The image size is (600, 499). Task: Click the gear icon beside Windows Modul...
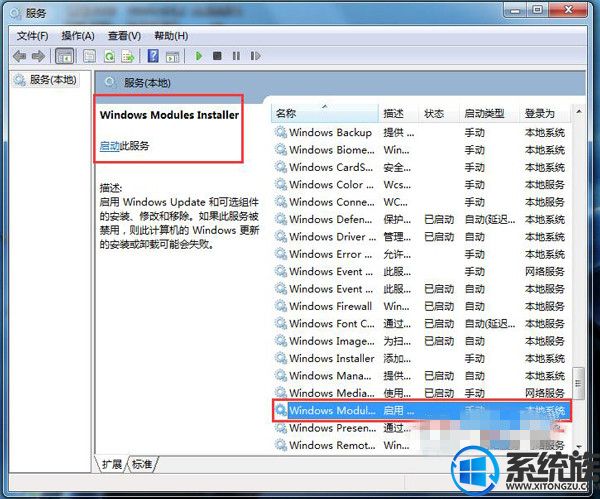280,411
